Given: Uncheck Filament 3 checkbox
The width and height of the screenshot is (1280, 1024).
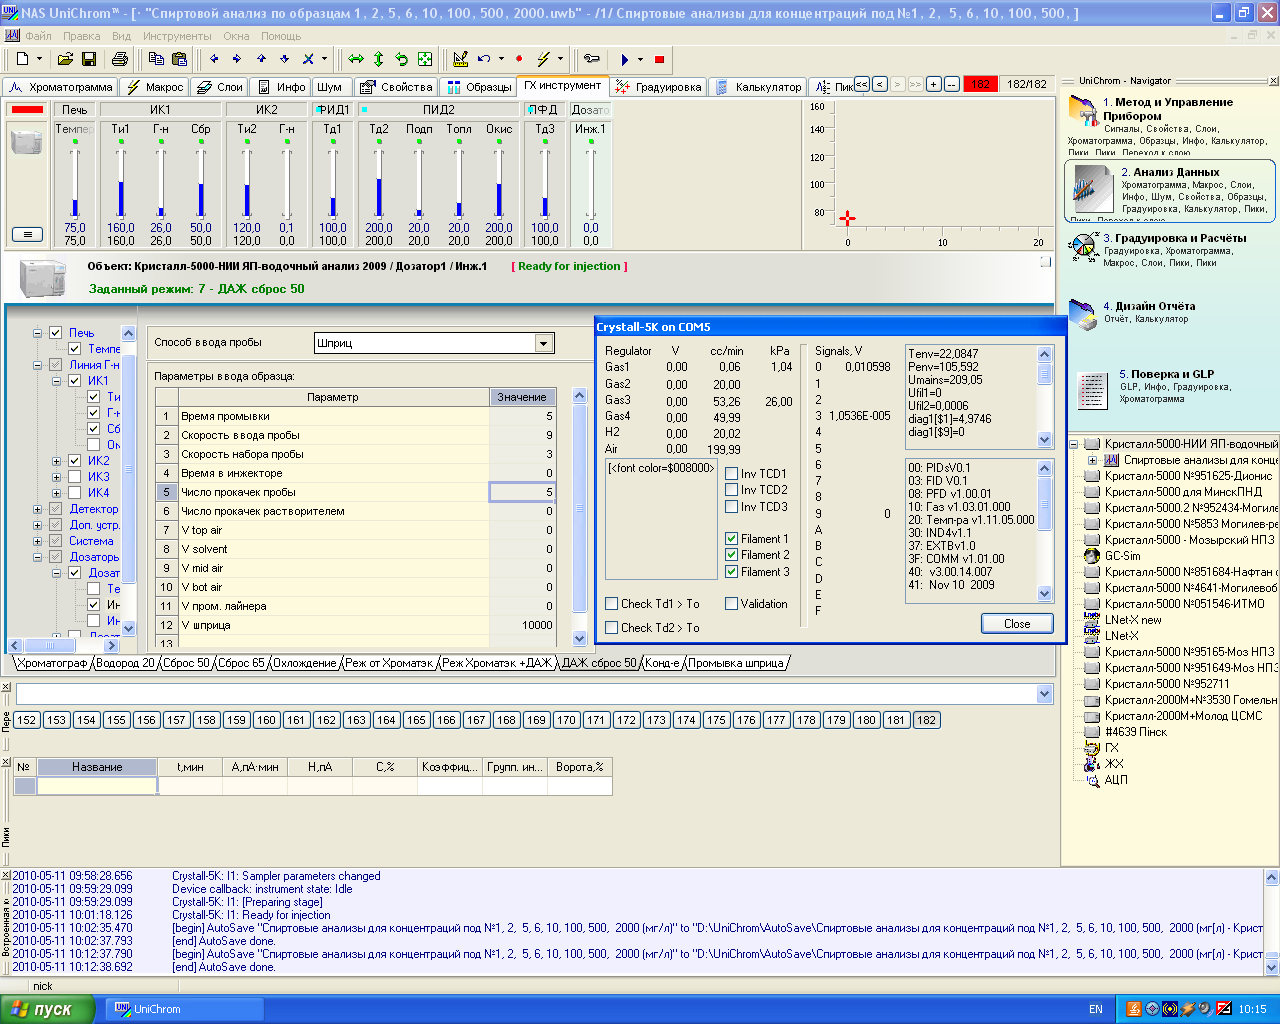Looking at the screenshot, I should point(732,572).
